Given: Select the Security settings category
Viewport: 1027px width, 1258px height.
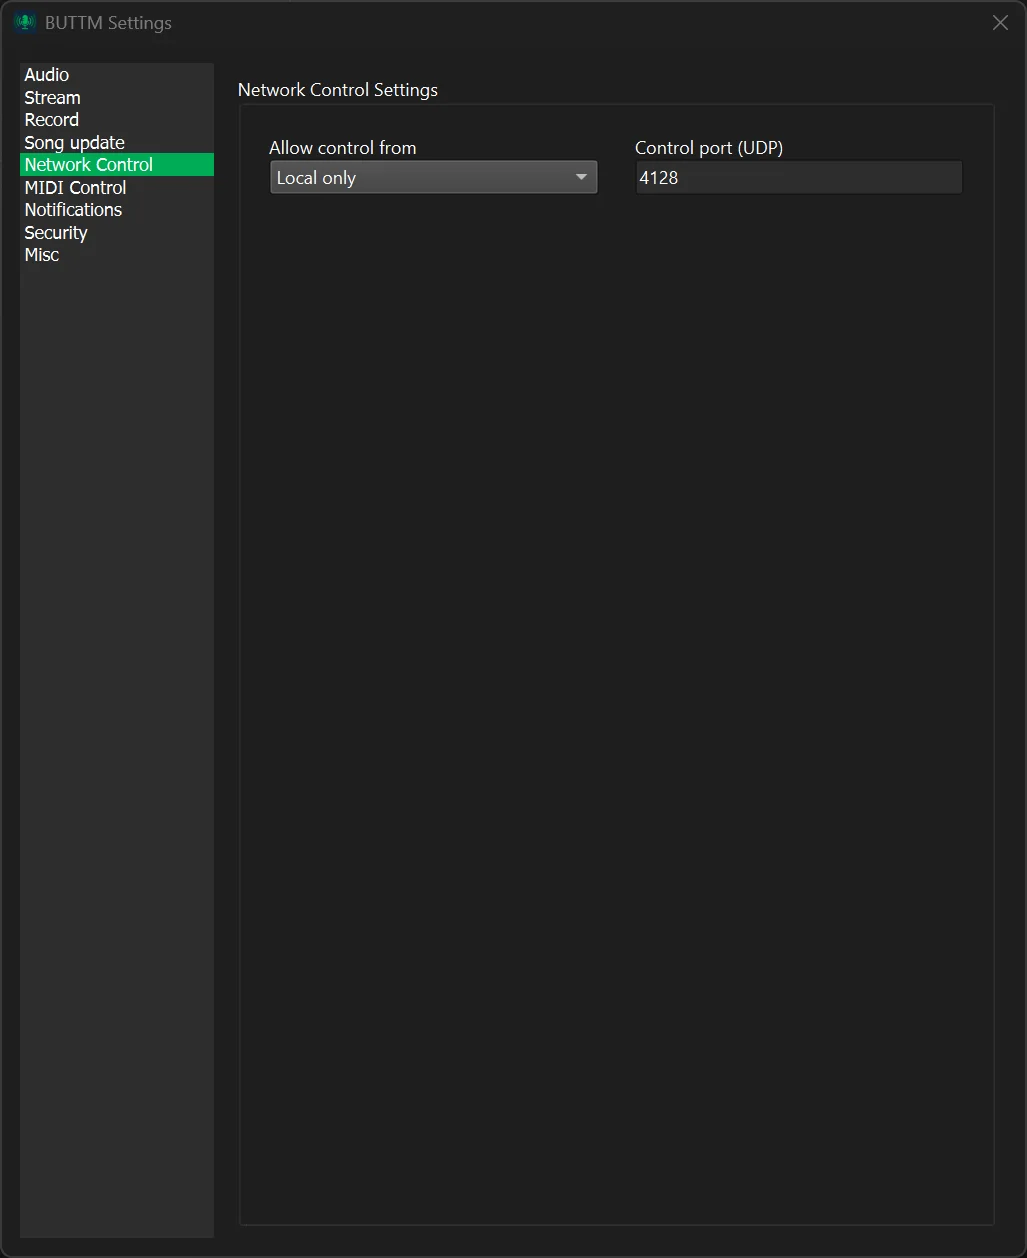Looking at the screenshot, I should 55,232.
